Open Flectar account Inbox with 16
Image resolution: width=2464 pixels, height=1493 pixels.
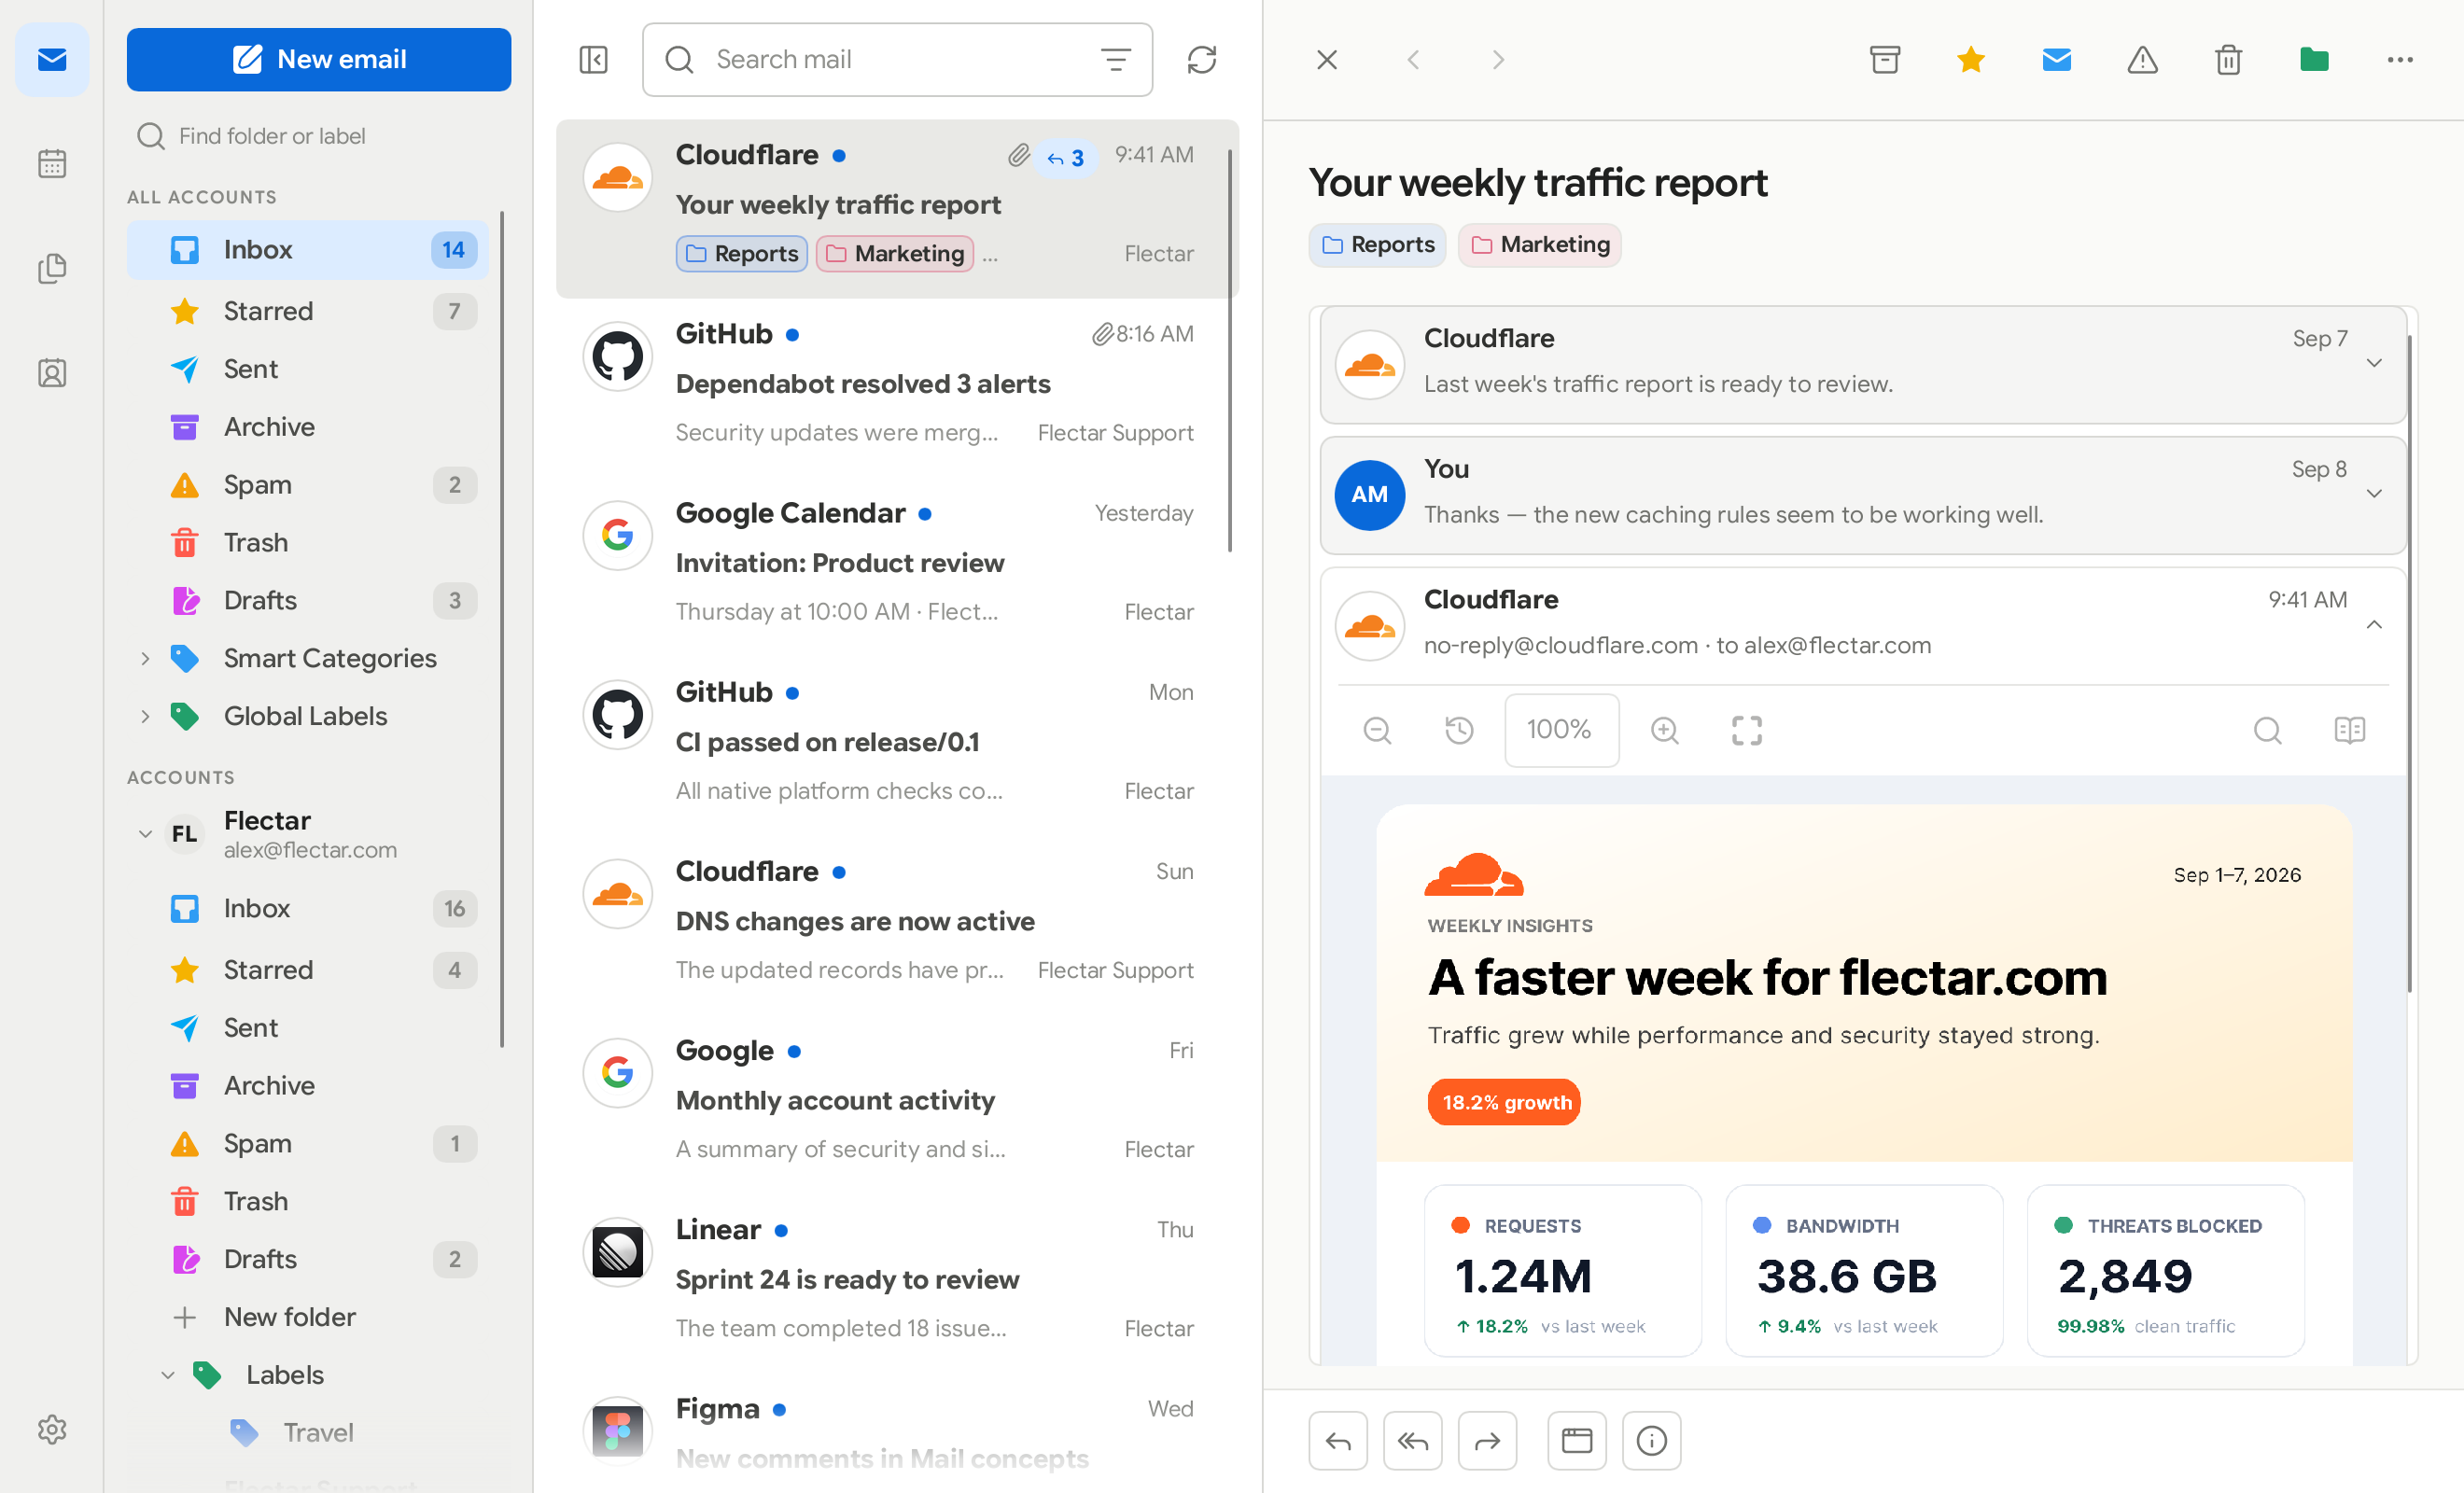308,909
